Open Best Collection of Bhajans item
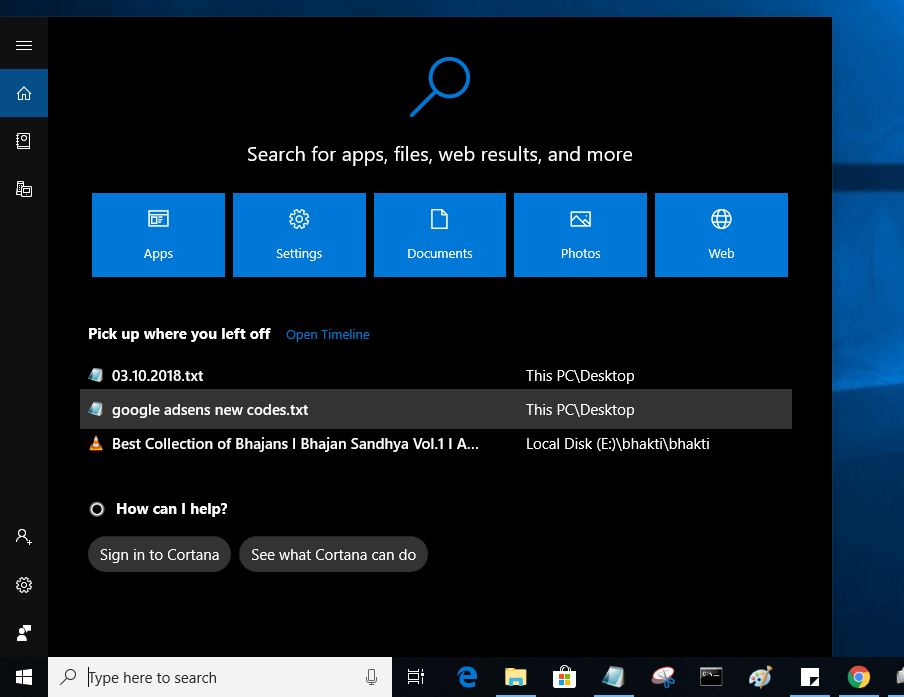Viewport: 904px width, 697px height. click(x=436, y=443)
